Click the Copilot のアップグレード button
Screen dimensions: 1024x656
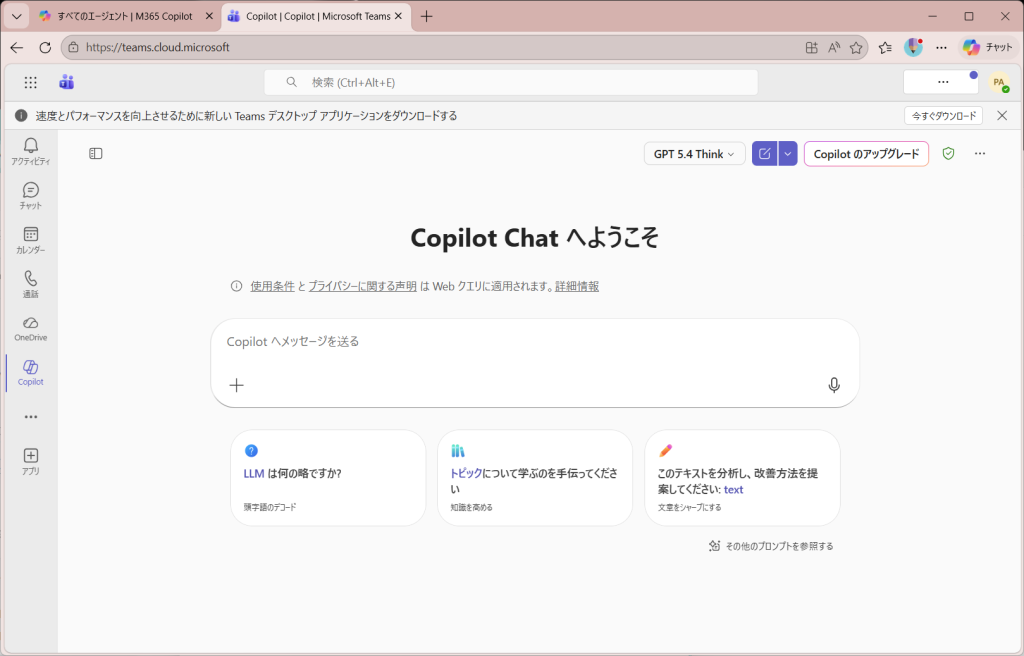pos(866,154)
